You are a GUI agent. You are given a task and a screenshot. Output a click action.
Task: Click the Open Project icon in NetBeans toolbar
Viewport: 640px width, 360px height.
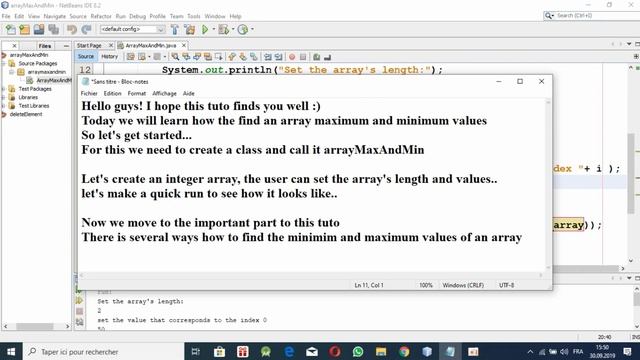(x=39, y=29)
